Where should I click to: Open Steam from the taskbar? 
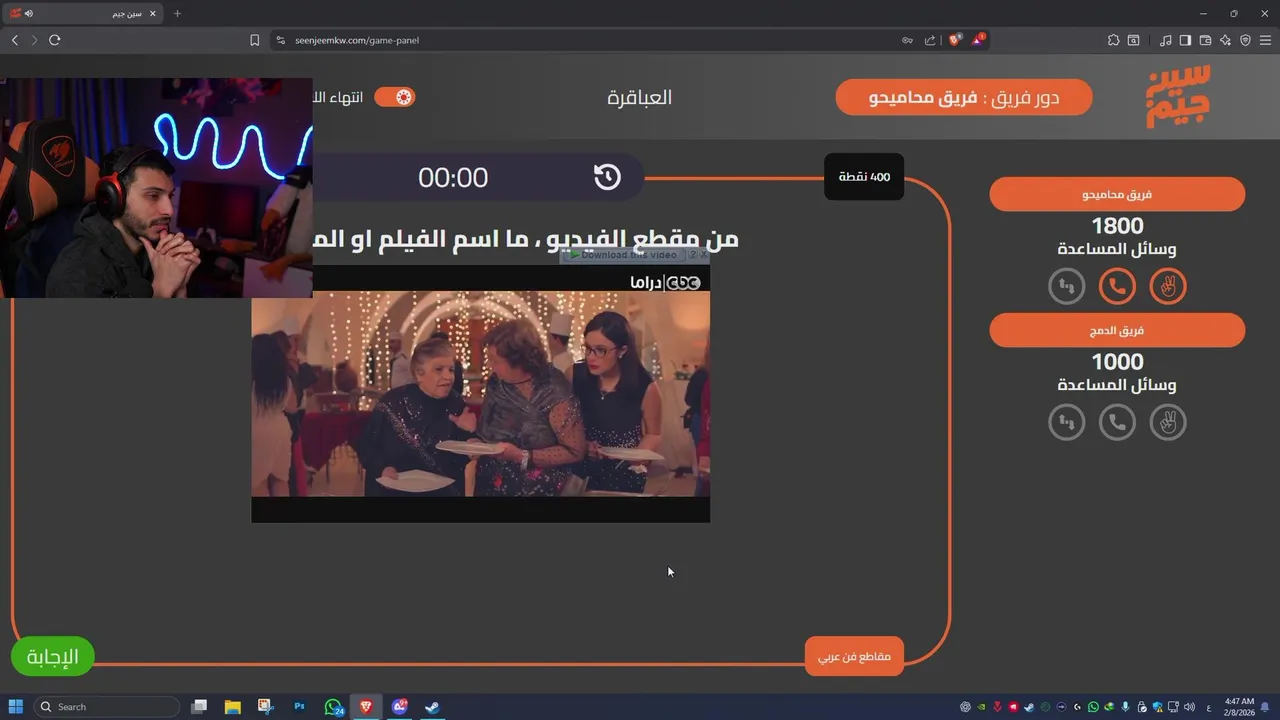pyautogui.click(x=433, y=707)
